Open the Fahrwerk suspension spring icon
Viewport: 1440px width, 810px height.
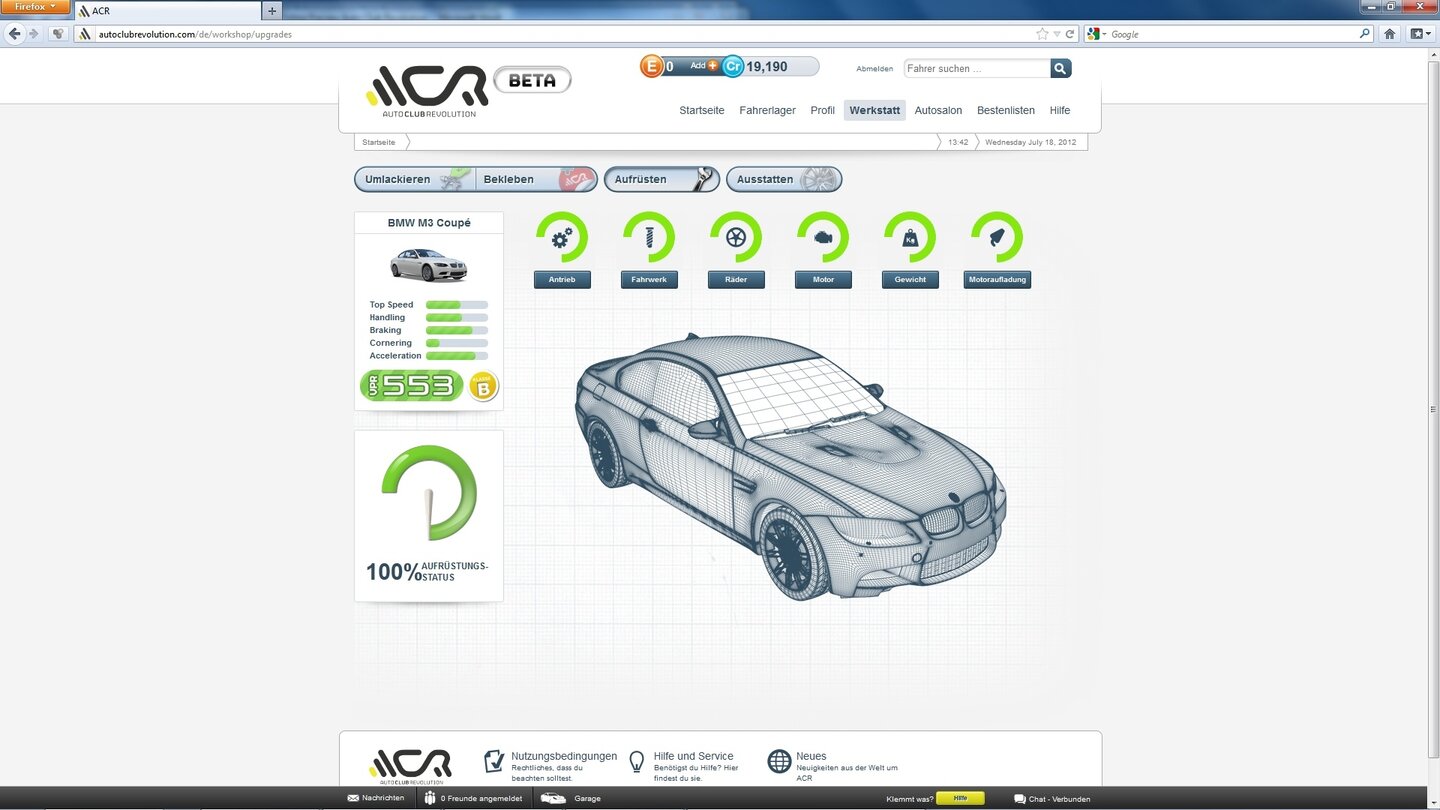coord(649,238)
